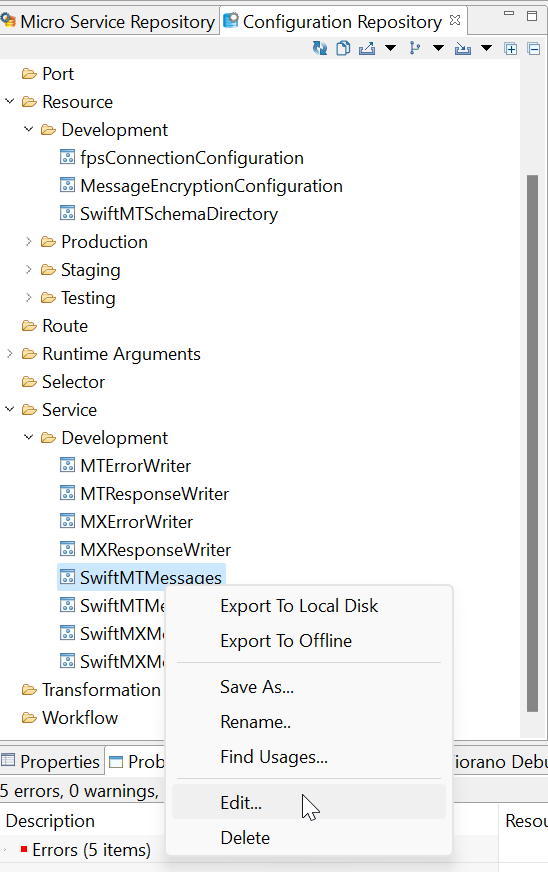Click the repository tree vertical scrollbar
Image resolution: width=548 pixels, height=872 pixels.
[532, 443]
